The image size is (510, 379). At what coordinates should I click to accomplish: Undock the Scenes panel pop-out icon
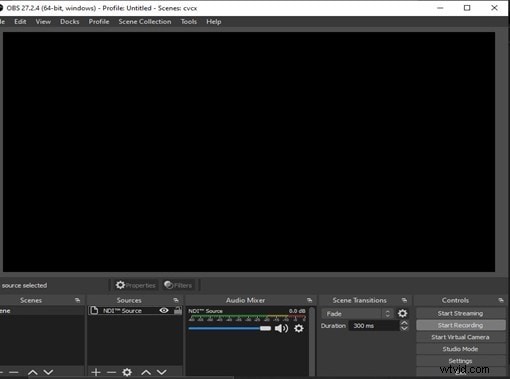(78, 300)
